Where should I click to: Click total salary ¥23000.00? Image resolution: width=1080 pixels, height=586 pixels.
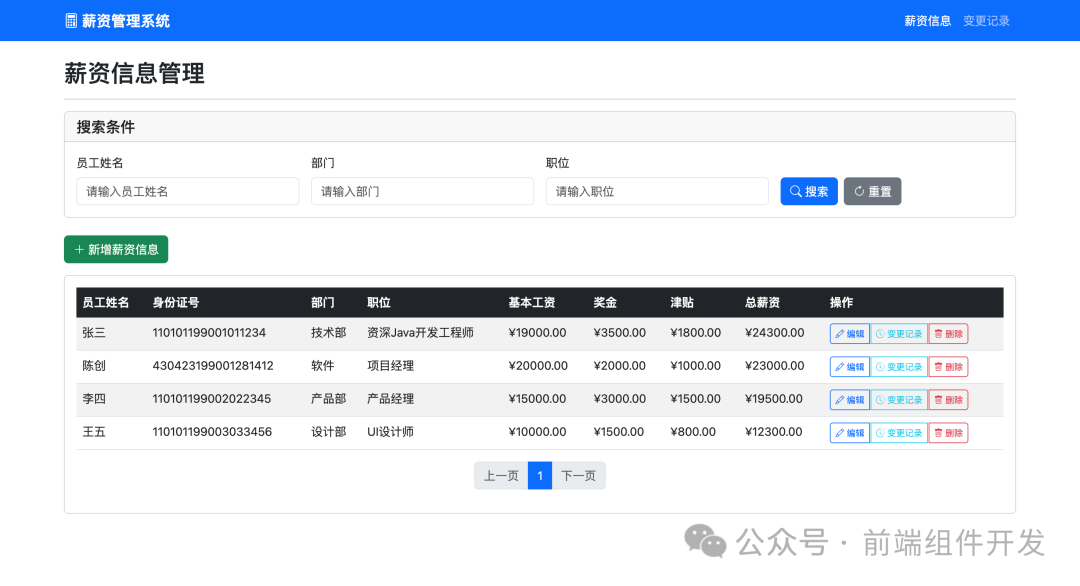(x=774, y=366)
